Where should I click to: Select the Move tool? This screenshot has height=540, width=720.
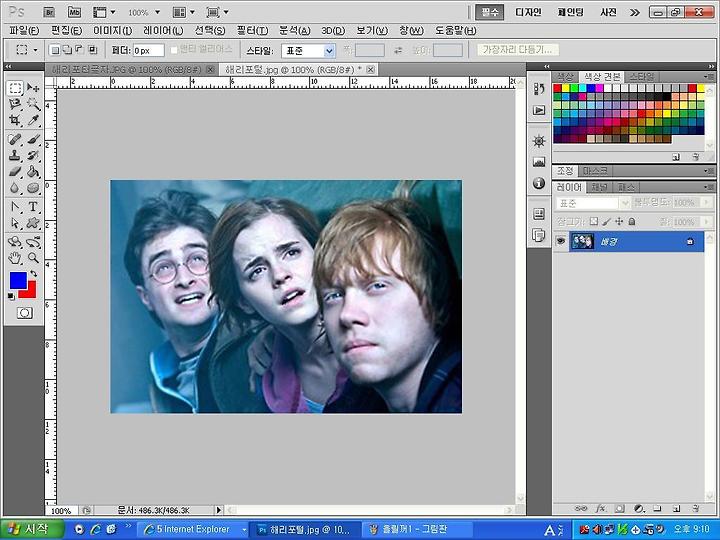33,87
